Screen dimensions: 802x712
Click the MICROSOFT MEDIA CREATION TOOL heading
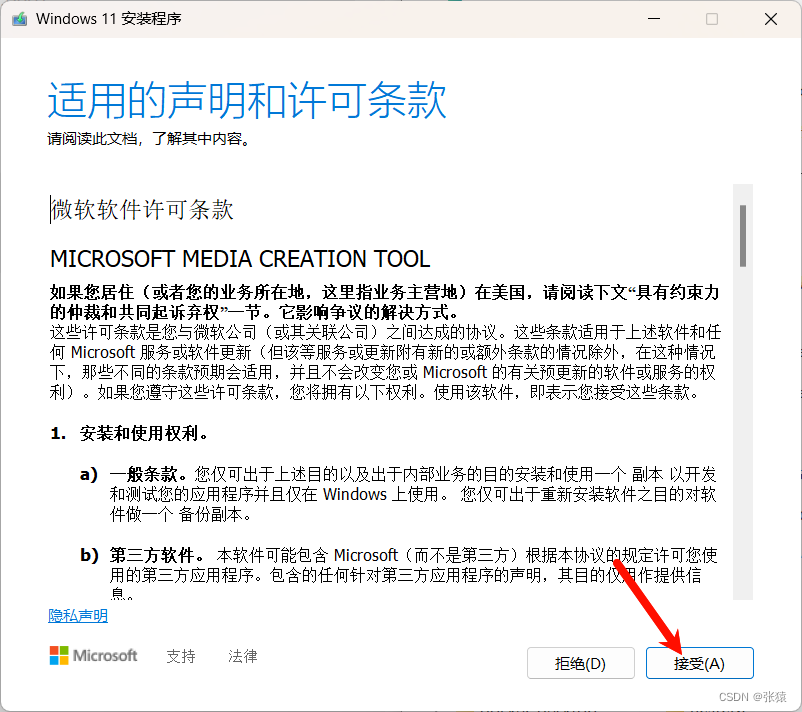pos(240,259)
